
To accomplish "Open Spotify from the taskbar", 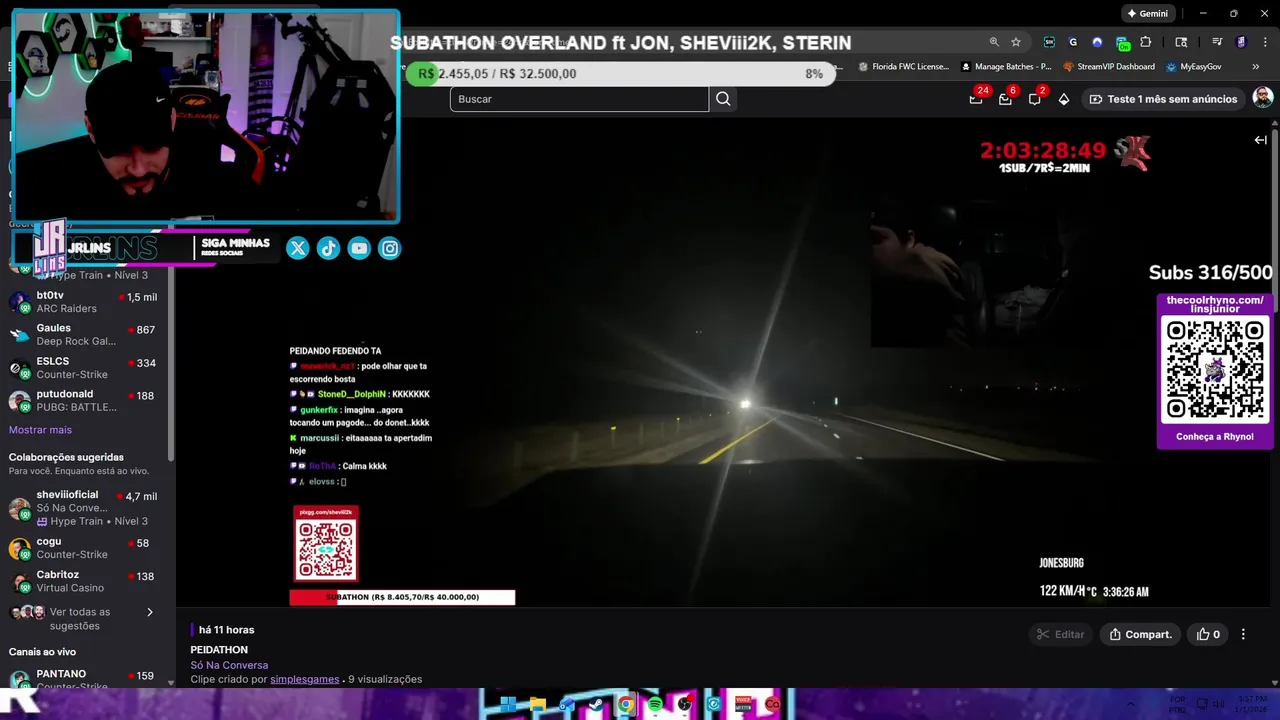I will point(655,704).
